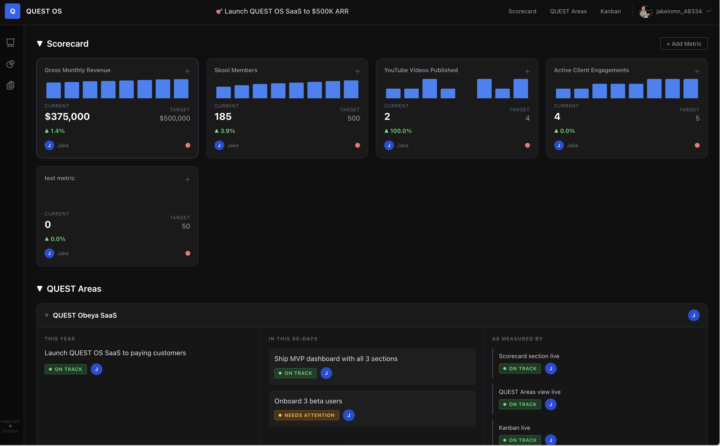Click the QUEST Areas view live text
The height and width of the screenshot is (446, 720).
(x=529, y=392)
